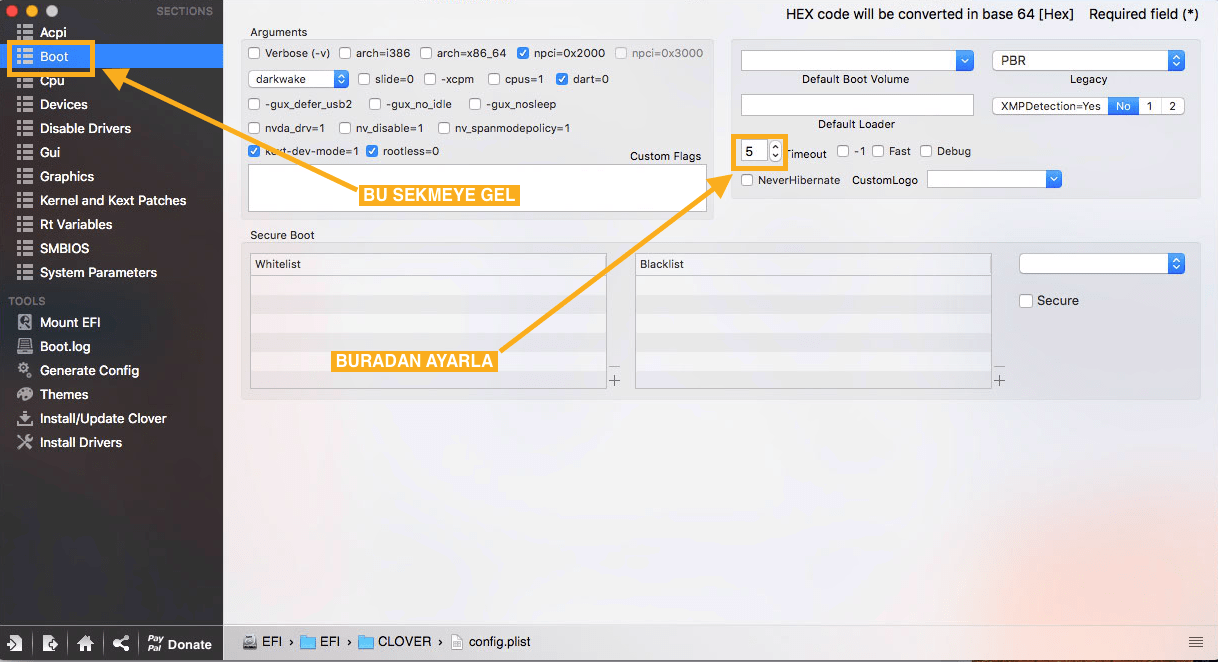Click the PayPal Donate button
The height and width of the screenshot is (662, 1218).
pos(179,644)
